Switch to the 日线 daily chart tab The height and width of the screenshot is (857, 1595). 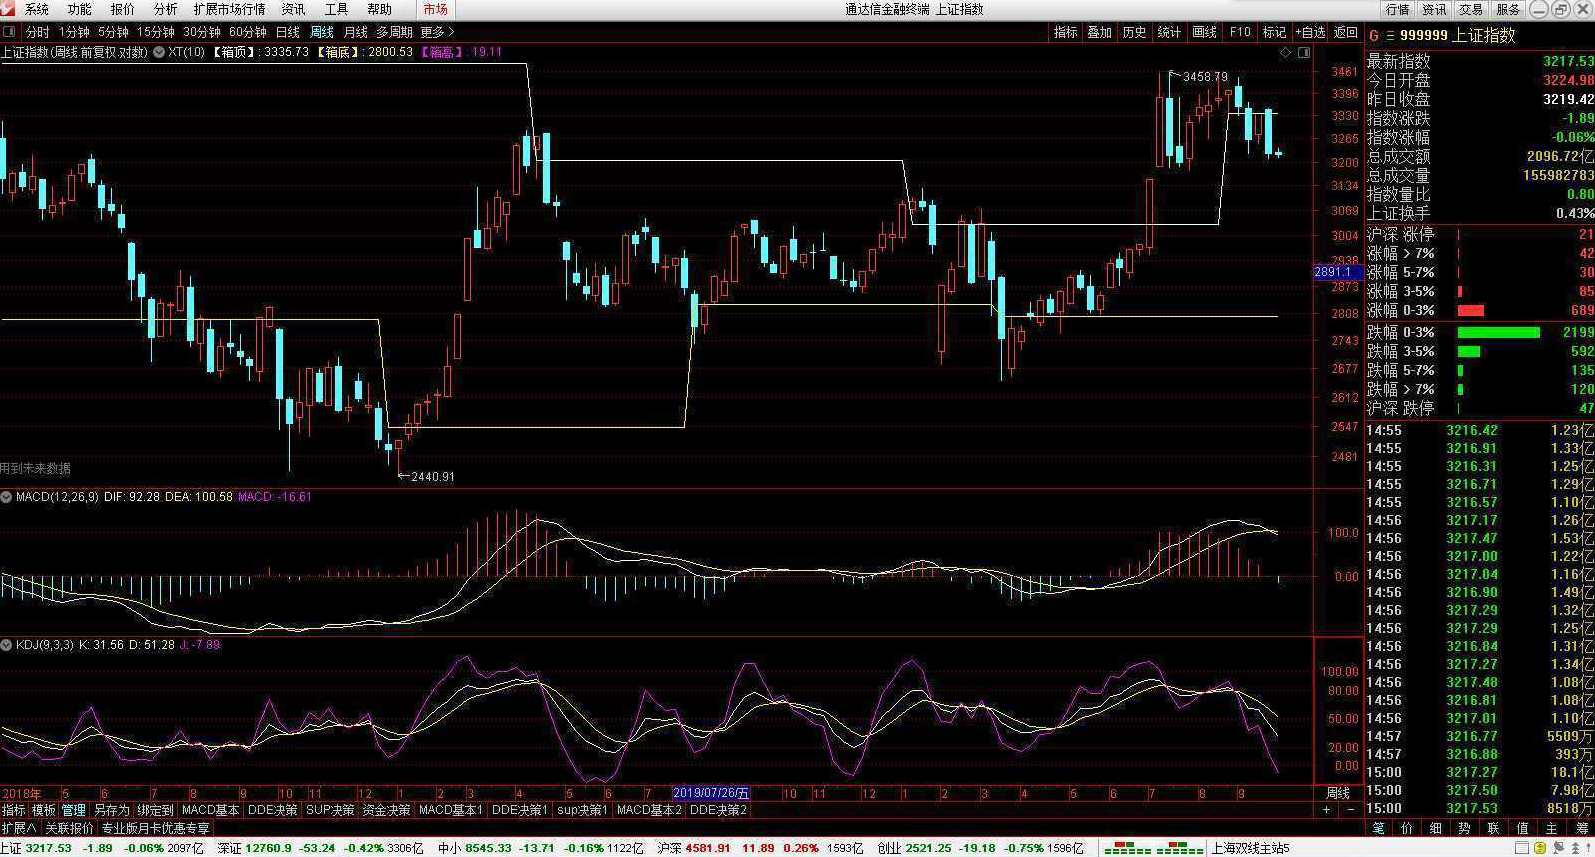[x=287, y=32]
